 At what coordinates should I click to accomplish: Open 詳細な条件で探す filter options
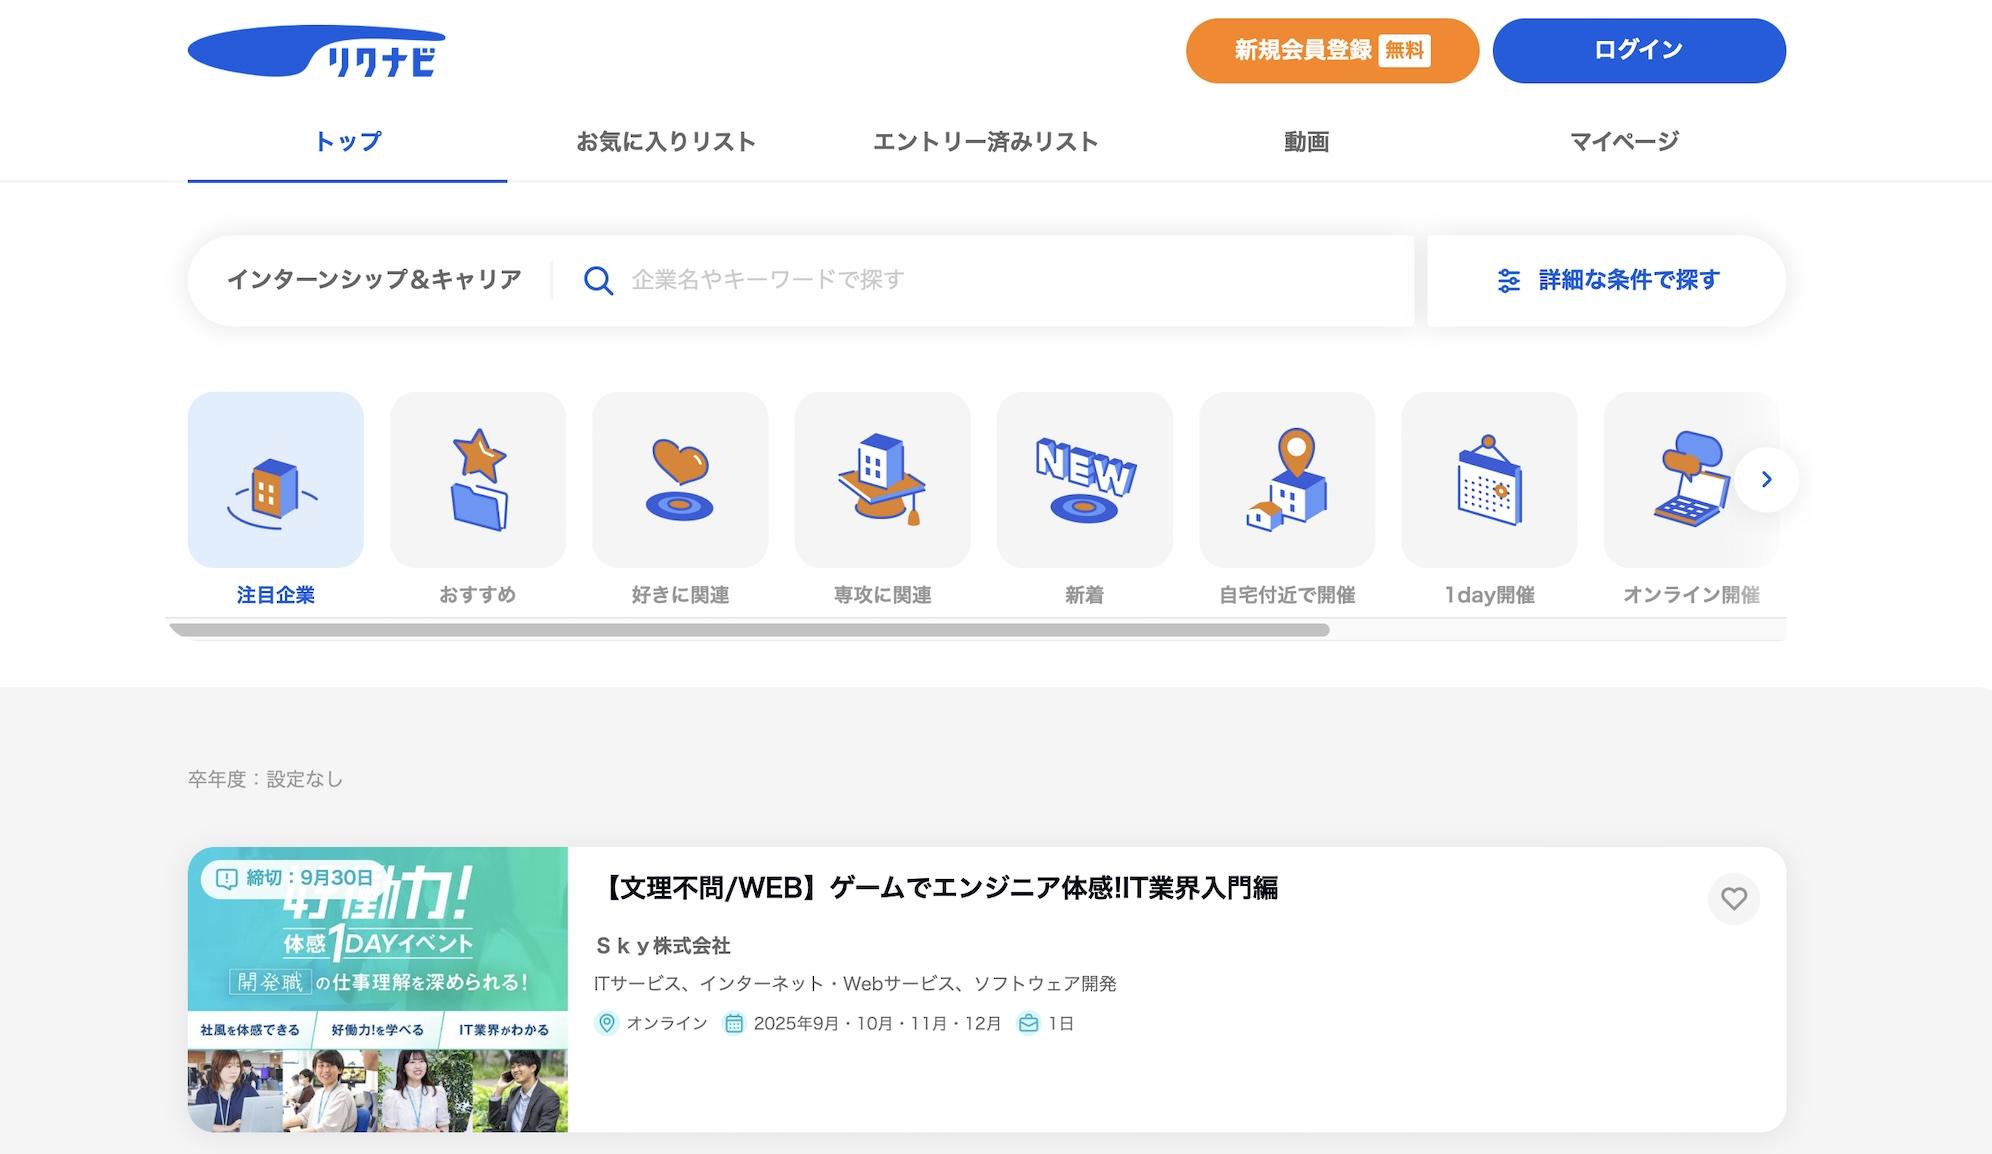point(1607,280)
